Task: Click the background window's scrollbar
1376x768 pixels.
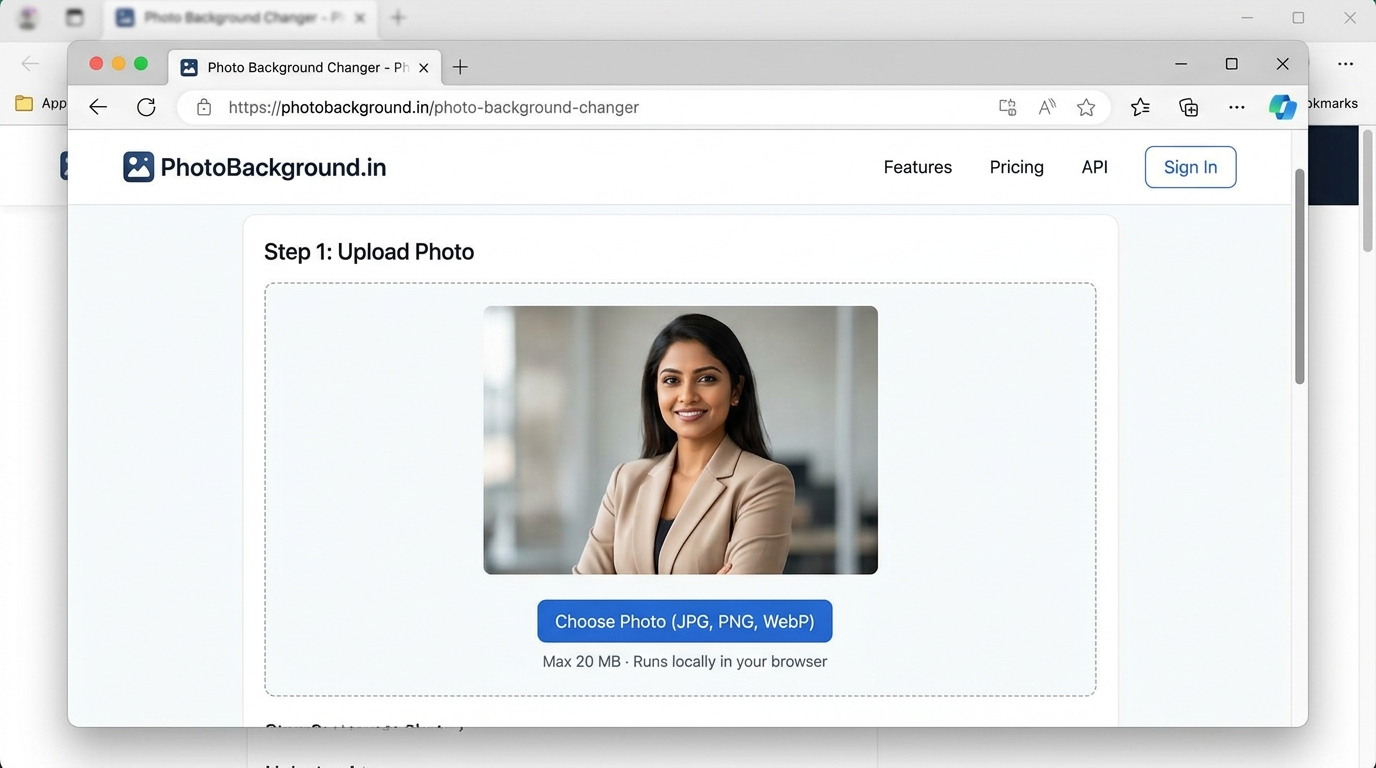Action: point(1368,190)
